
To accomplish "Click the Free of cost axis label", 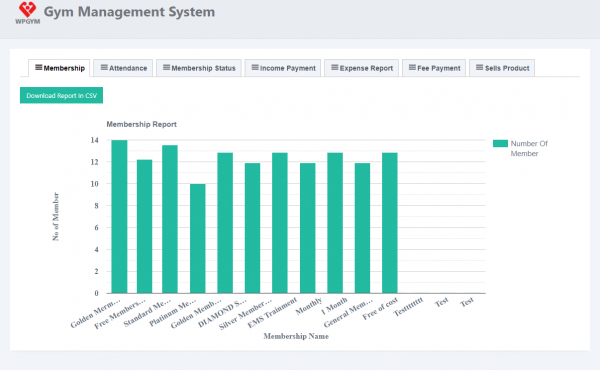I will click(380, 308).
